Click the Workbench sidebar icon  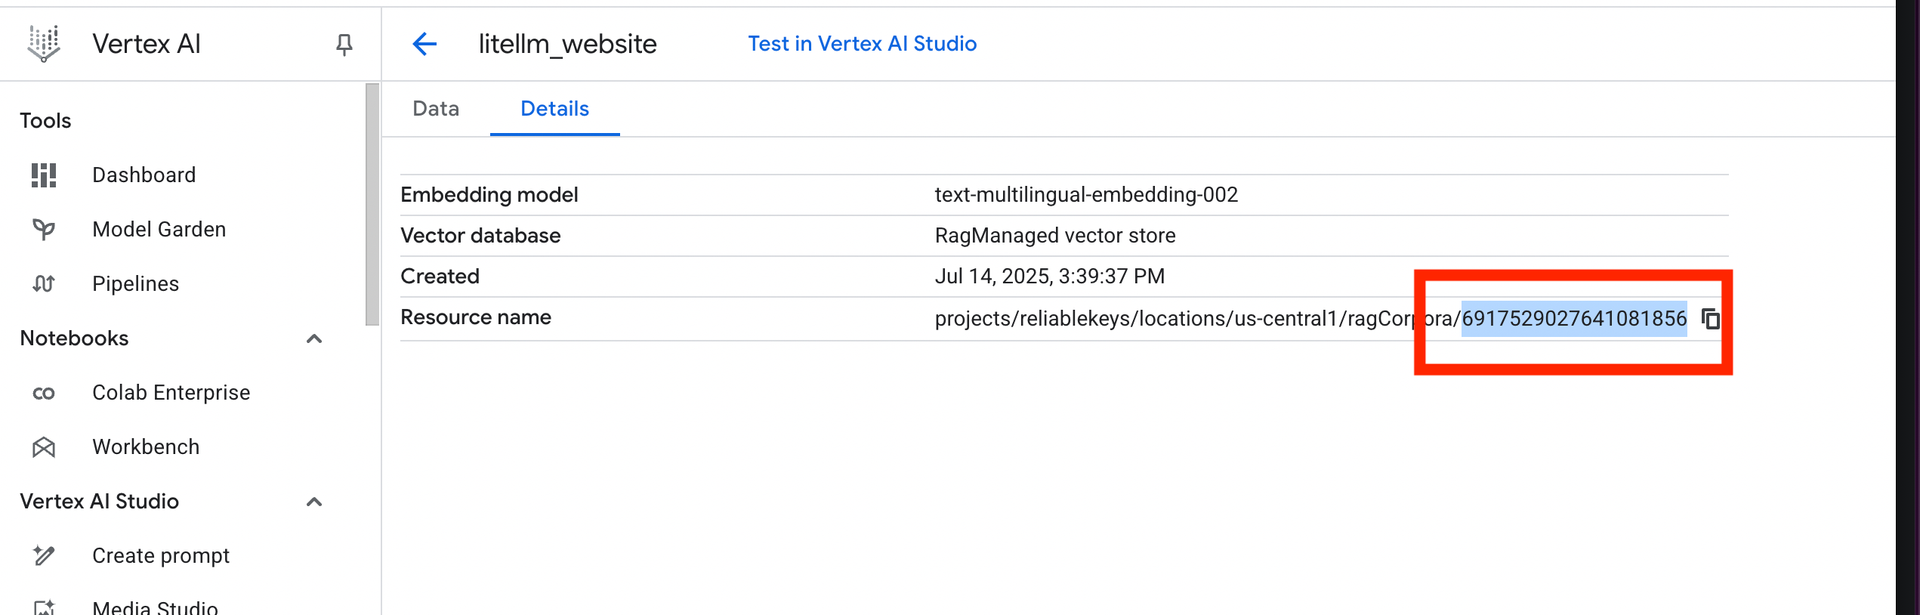pos(44,446)
